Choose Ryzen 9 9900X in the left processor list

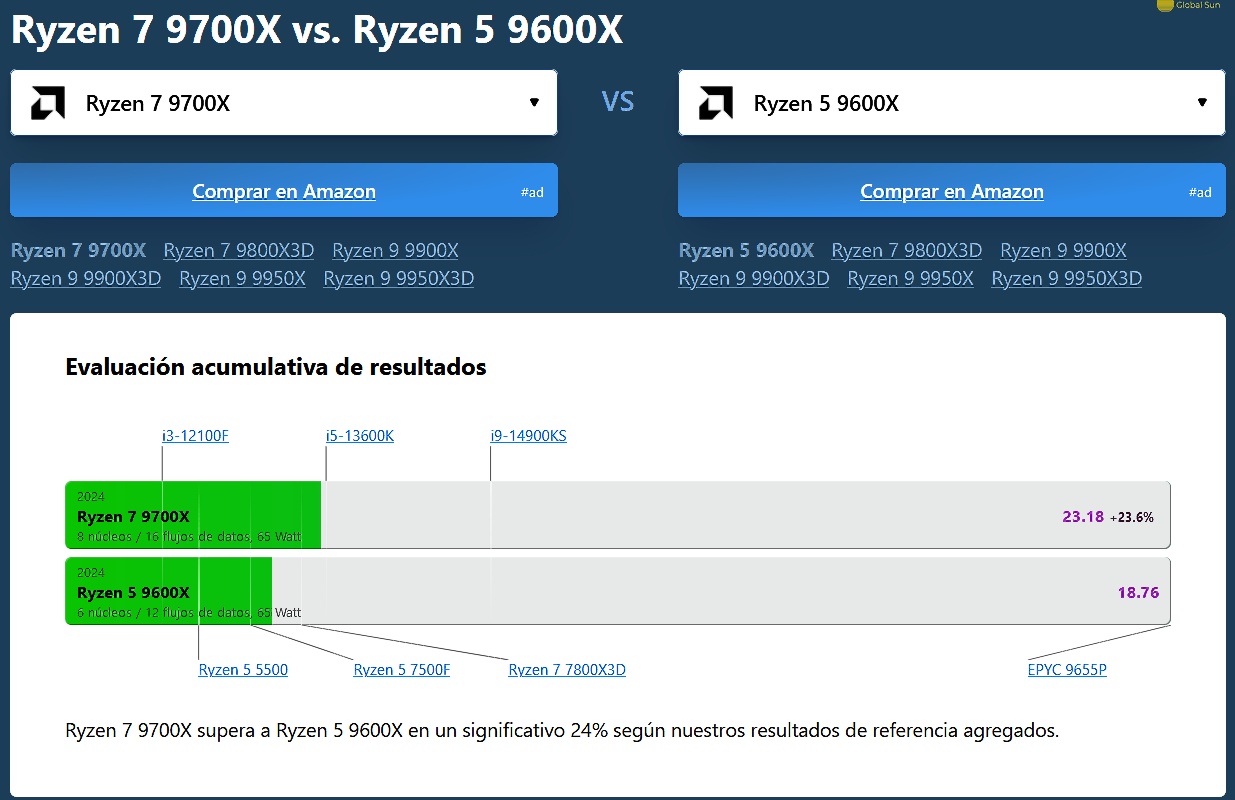(395, 250)
